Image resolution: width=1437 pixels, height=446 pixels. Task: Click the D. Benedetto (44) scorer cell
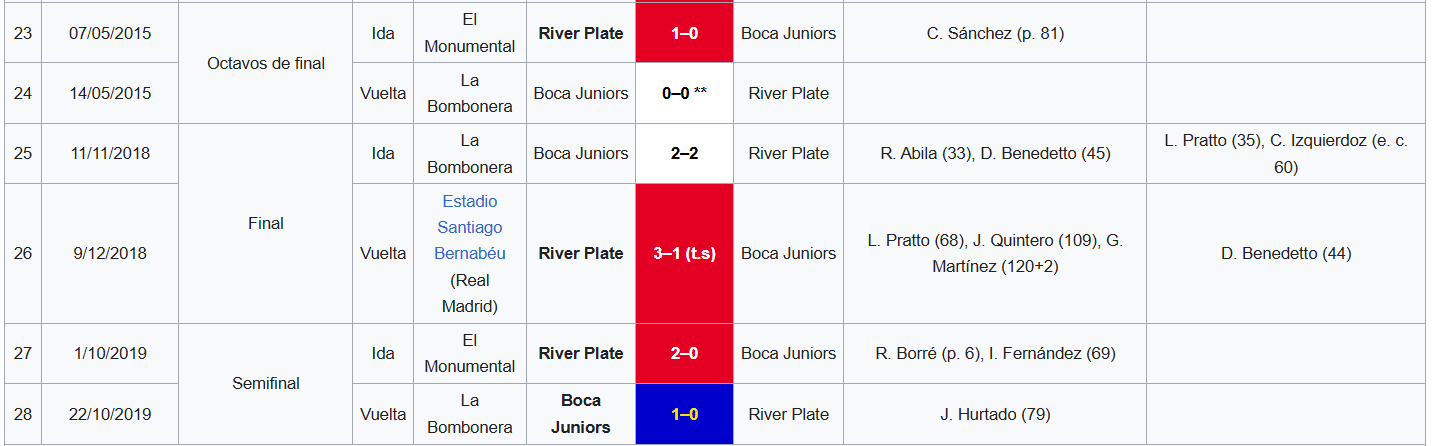(1286, 254)
